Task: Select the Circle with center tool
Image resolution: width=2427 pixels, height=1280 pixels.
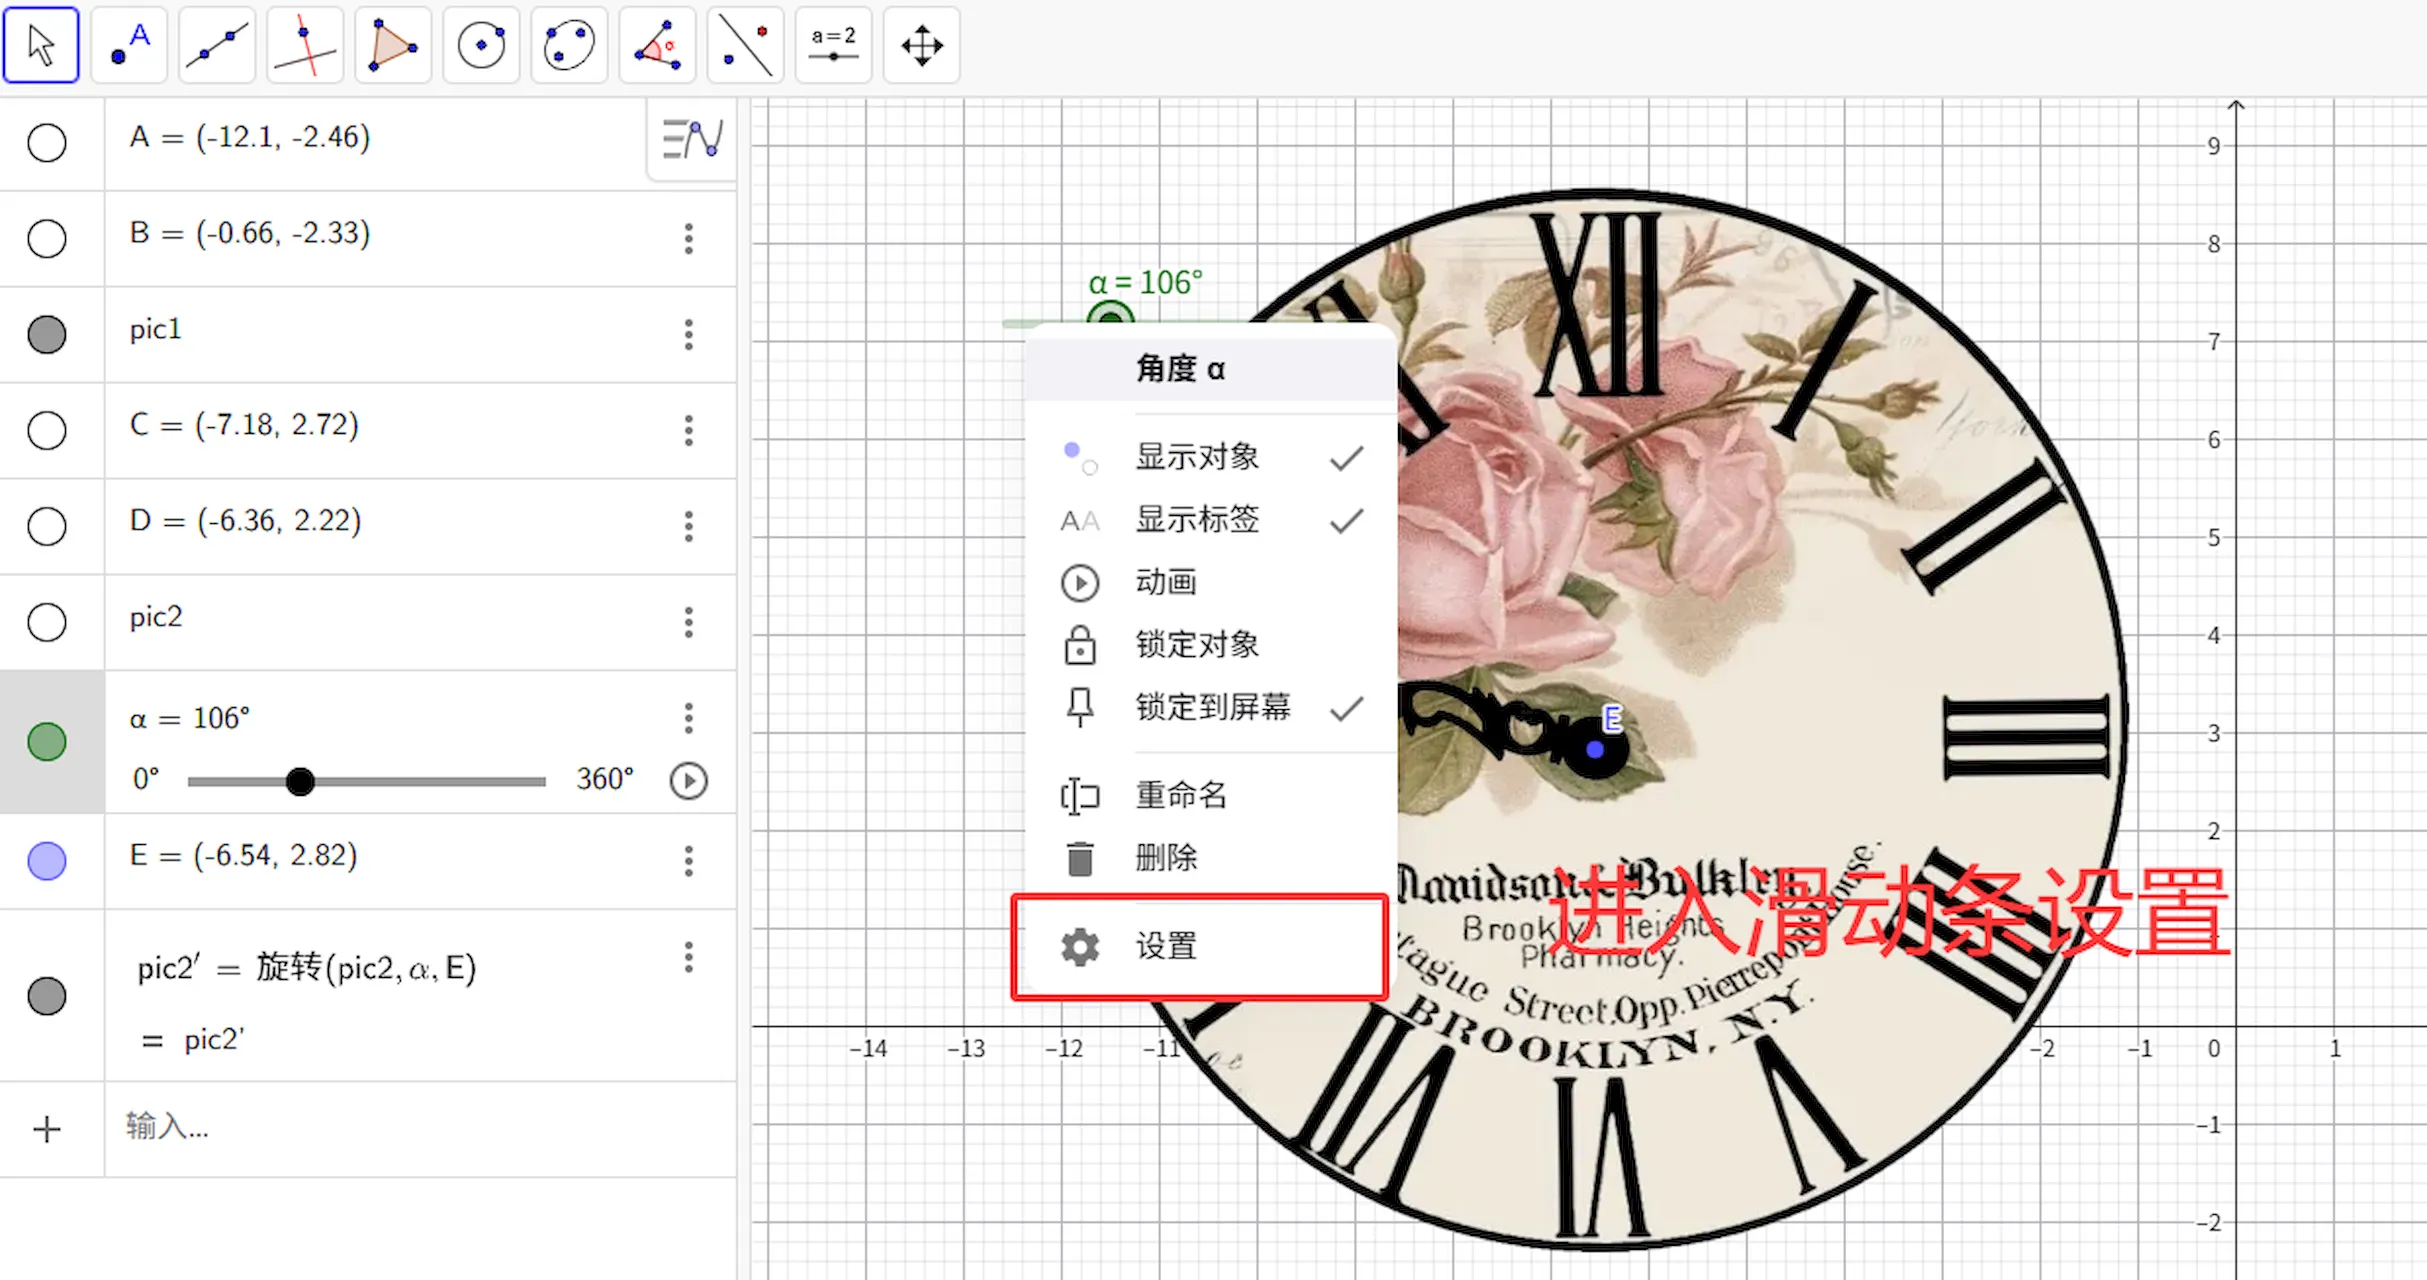Action: 481,46
